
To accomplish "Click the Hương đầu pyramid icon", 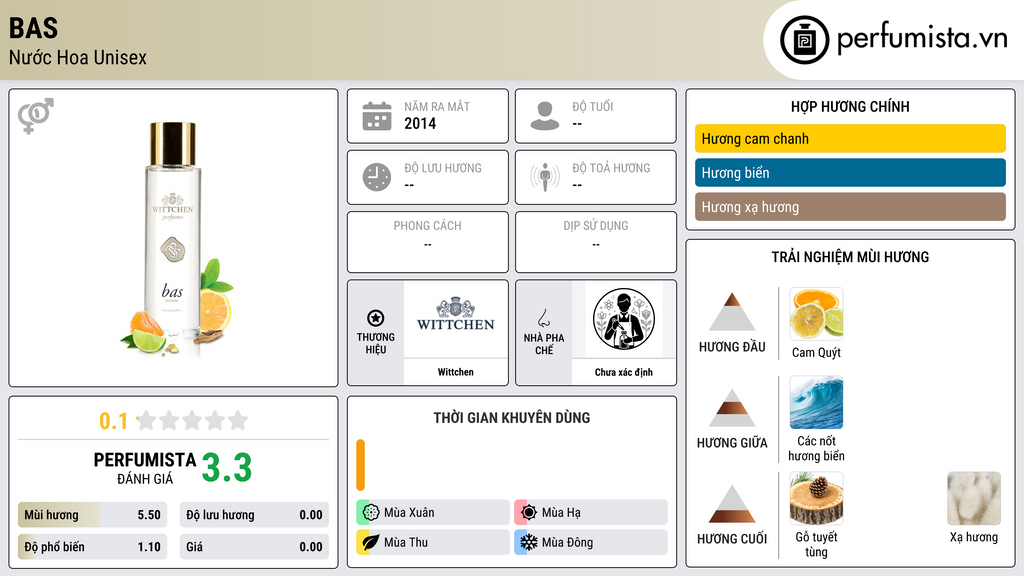I will coord(732,312).
